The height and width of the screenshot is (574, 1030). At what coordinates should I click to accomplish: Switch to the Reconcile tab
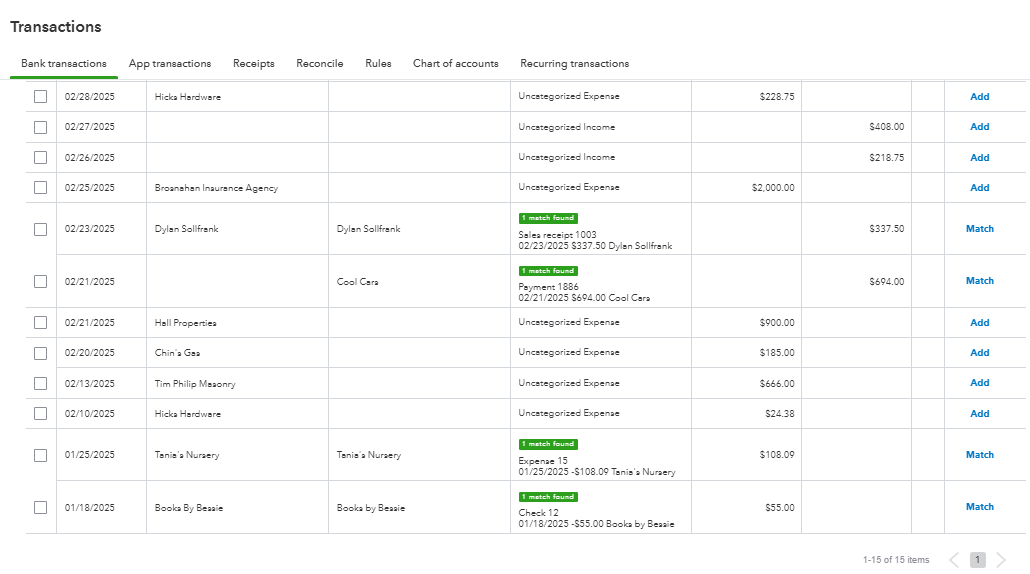[x=319, y=64]
